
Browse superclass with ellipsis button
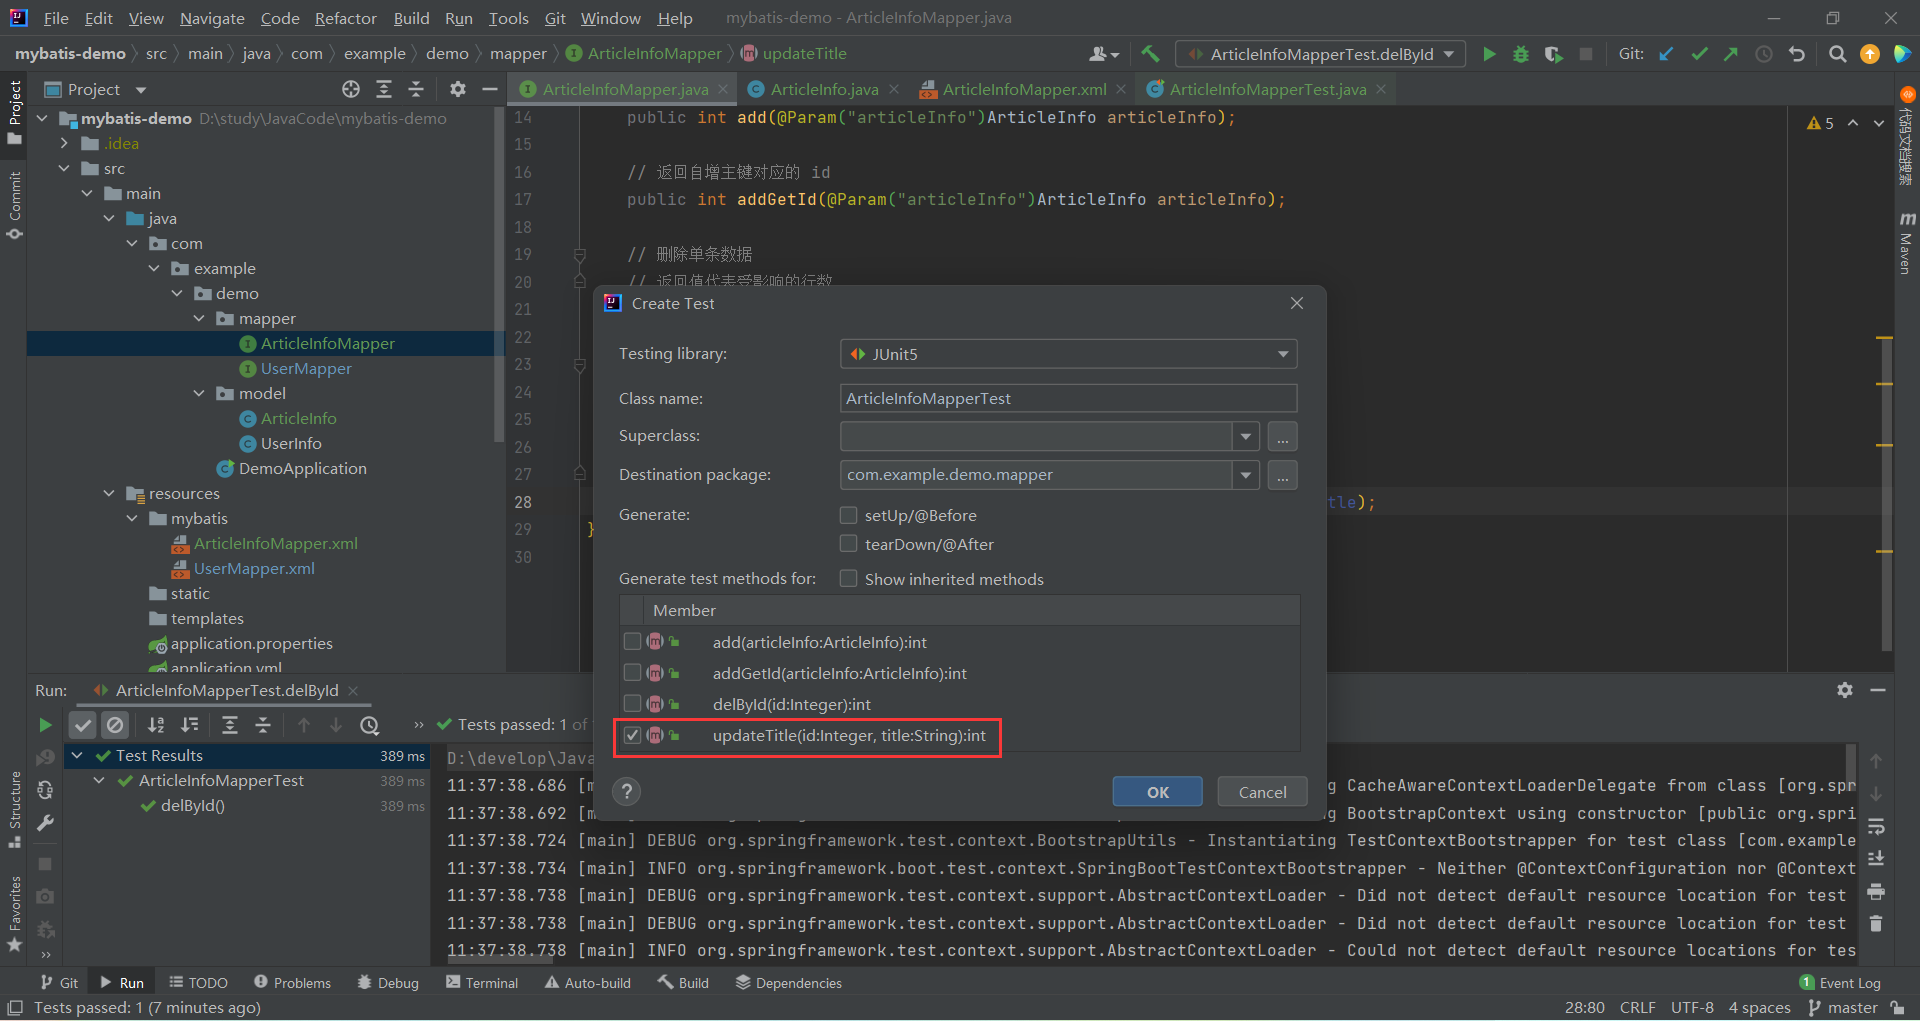pos(1282,437)
